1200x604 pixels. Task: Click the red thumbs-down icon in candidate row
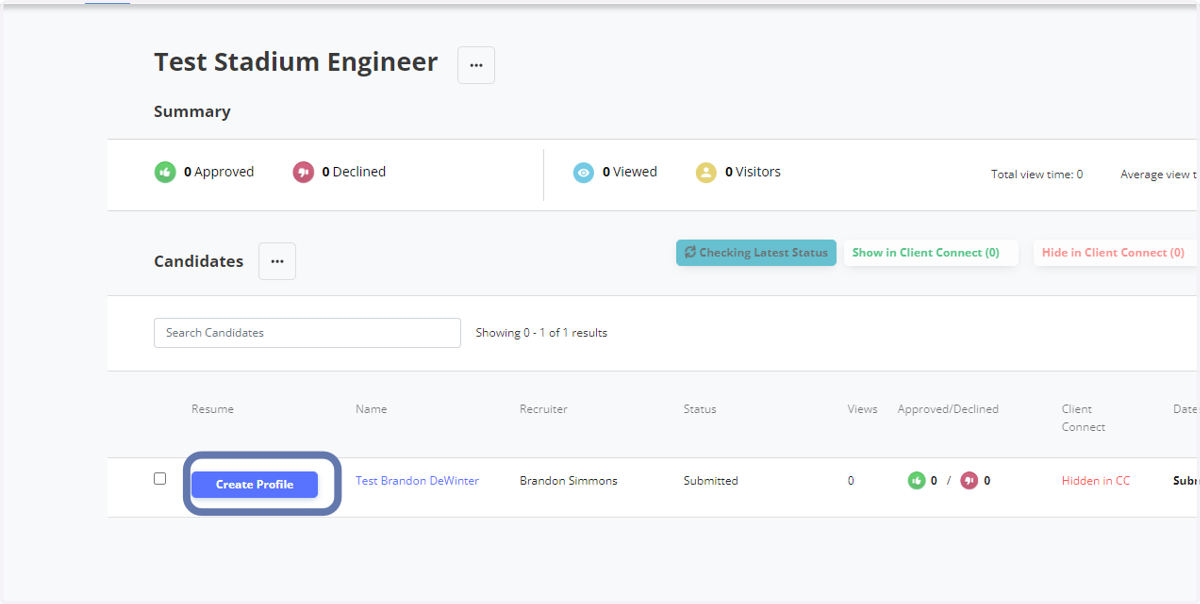coord(969,481)
